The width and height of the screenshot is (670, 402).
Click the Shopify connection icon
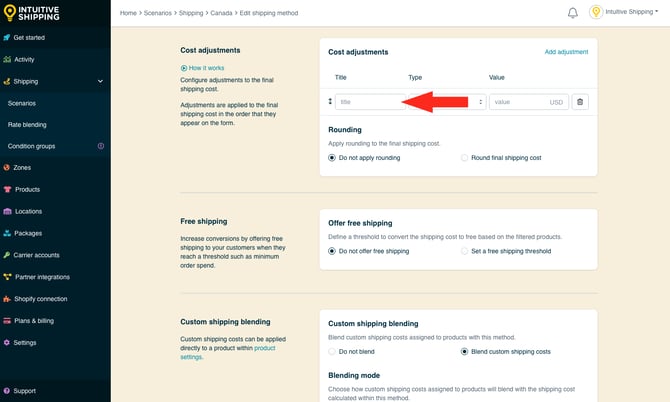pos(7,299)
